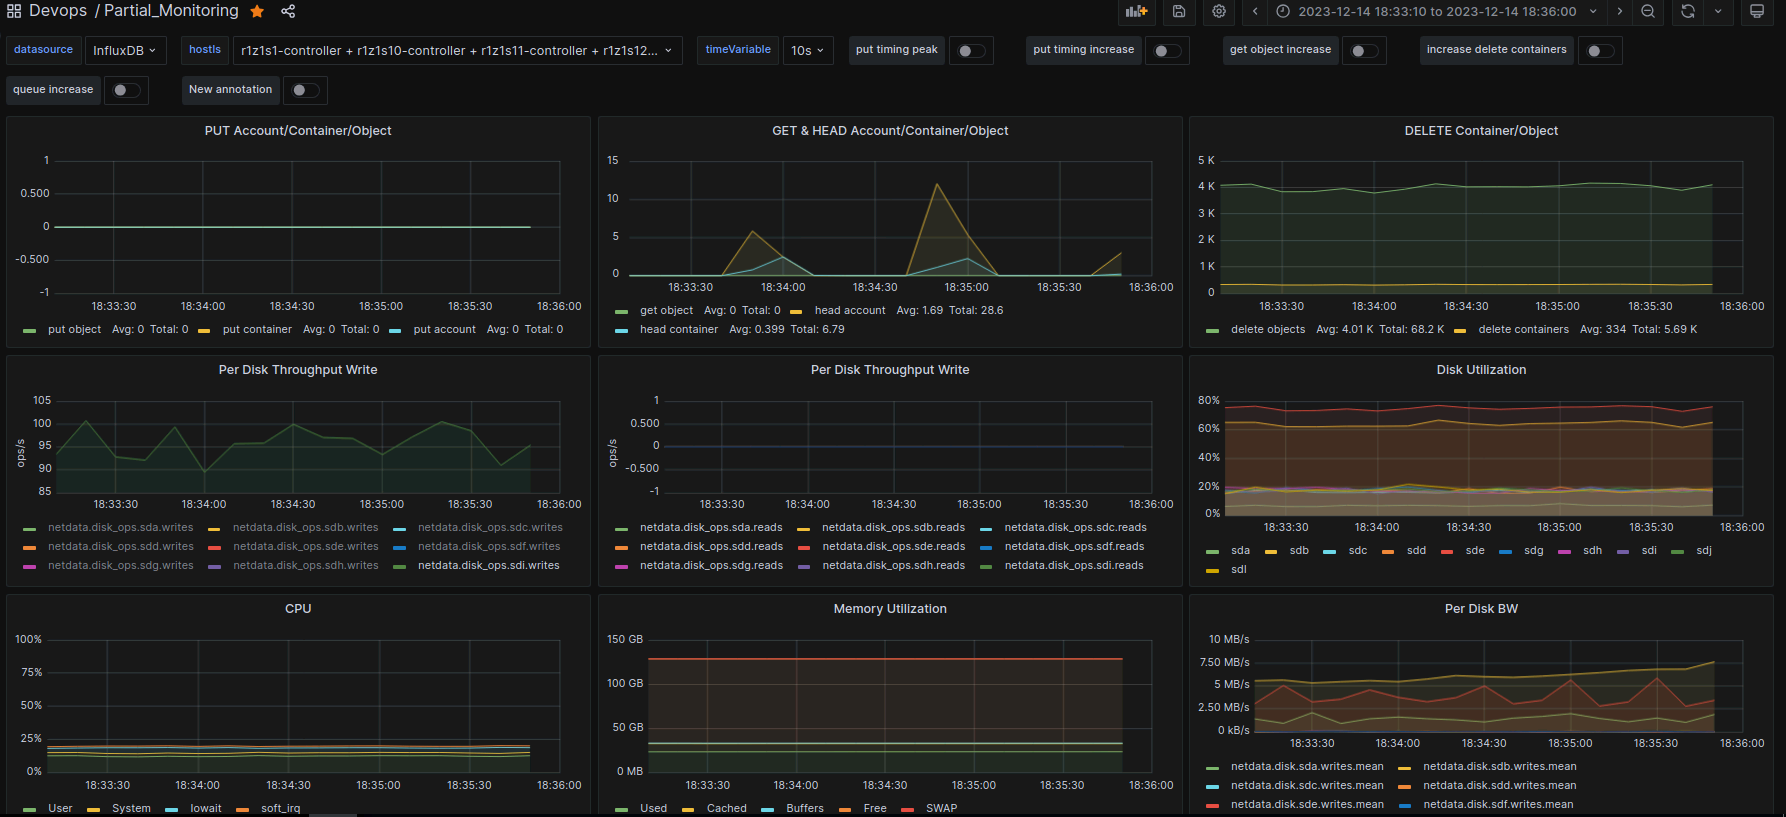Viewport: 1786px width, 817px height.
Task: Click the Add panel icon
Action: [x=1136, y=11]
